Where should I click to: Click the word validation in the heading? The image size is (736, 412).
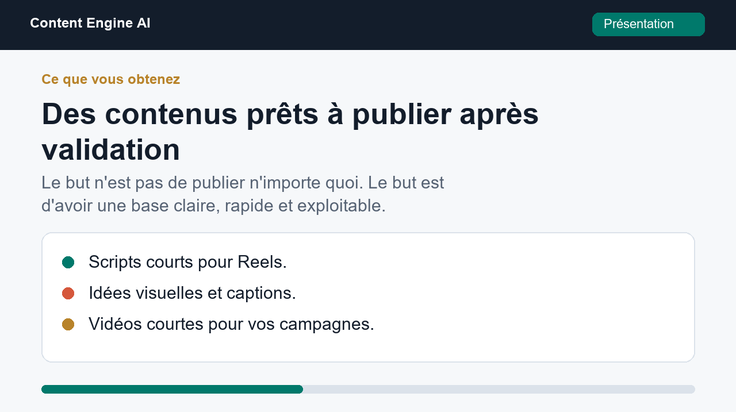111,150
